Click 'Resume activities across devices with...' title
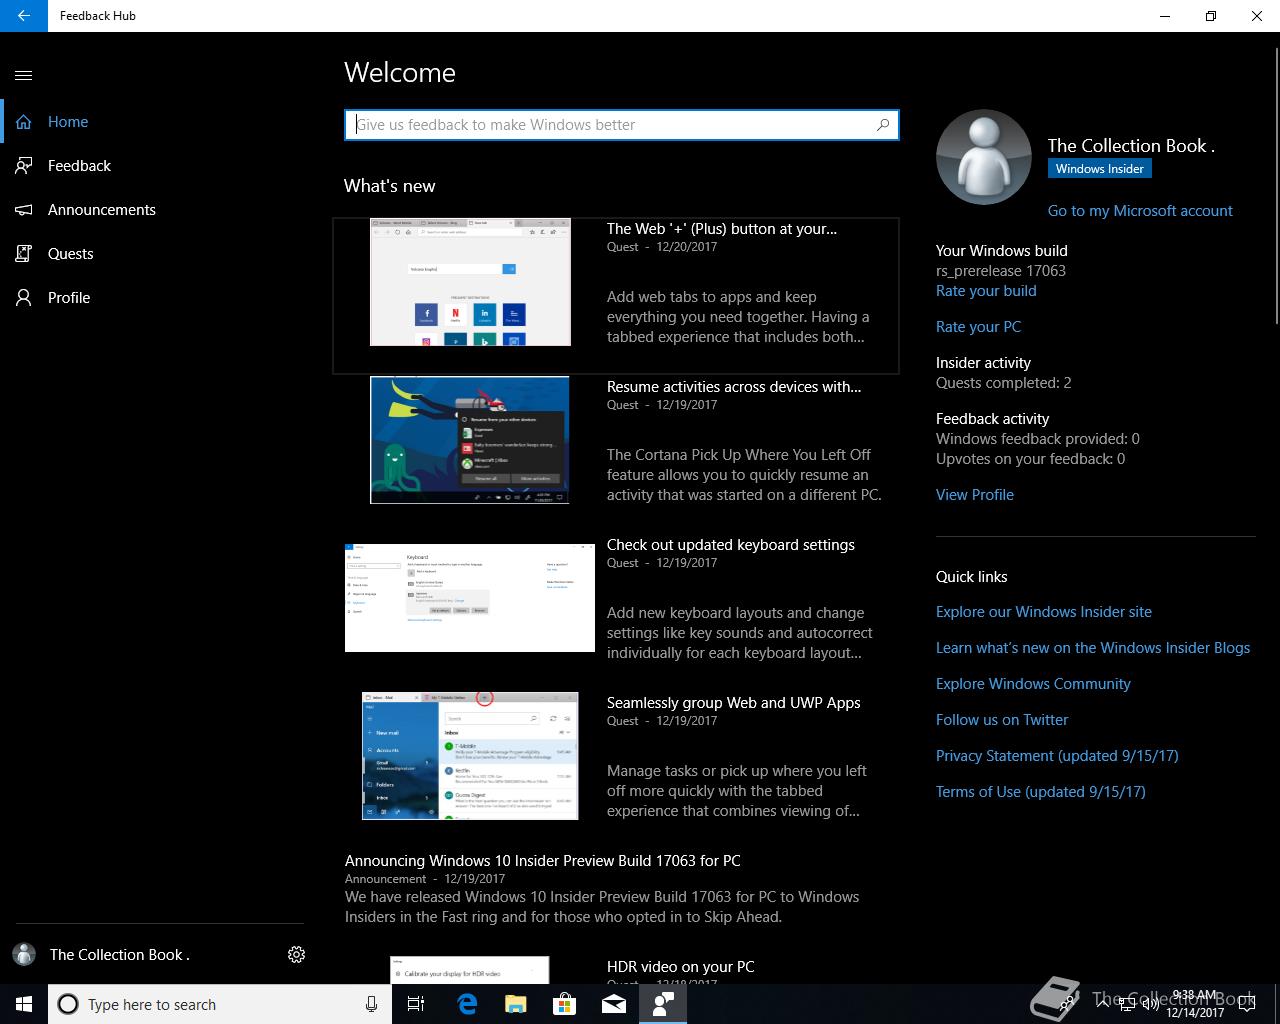Viewport: 1280px width, 1024px height. tap(734, 387)
